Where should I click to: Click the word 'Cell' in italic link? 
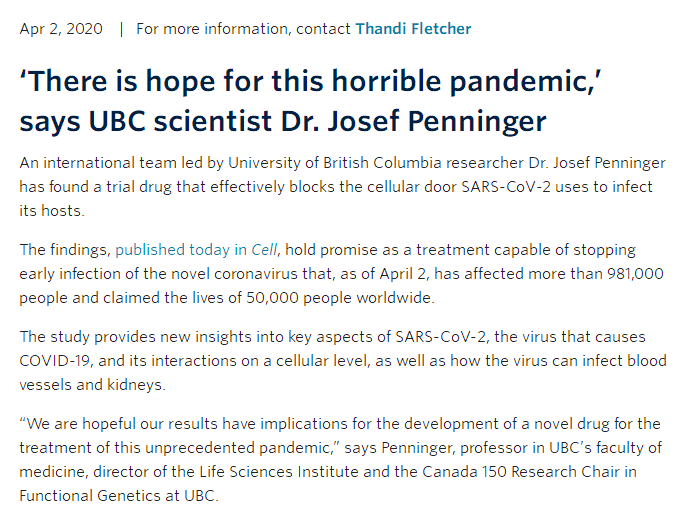click(x=264, y=250)
